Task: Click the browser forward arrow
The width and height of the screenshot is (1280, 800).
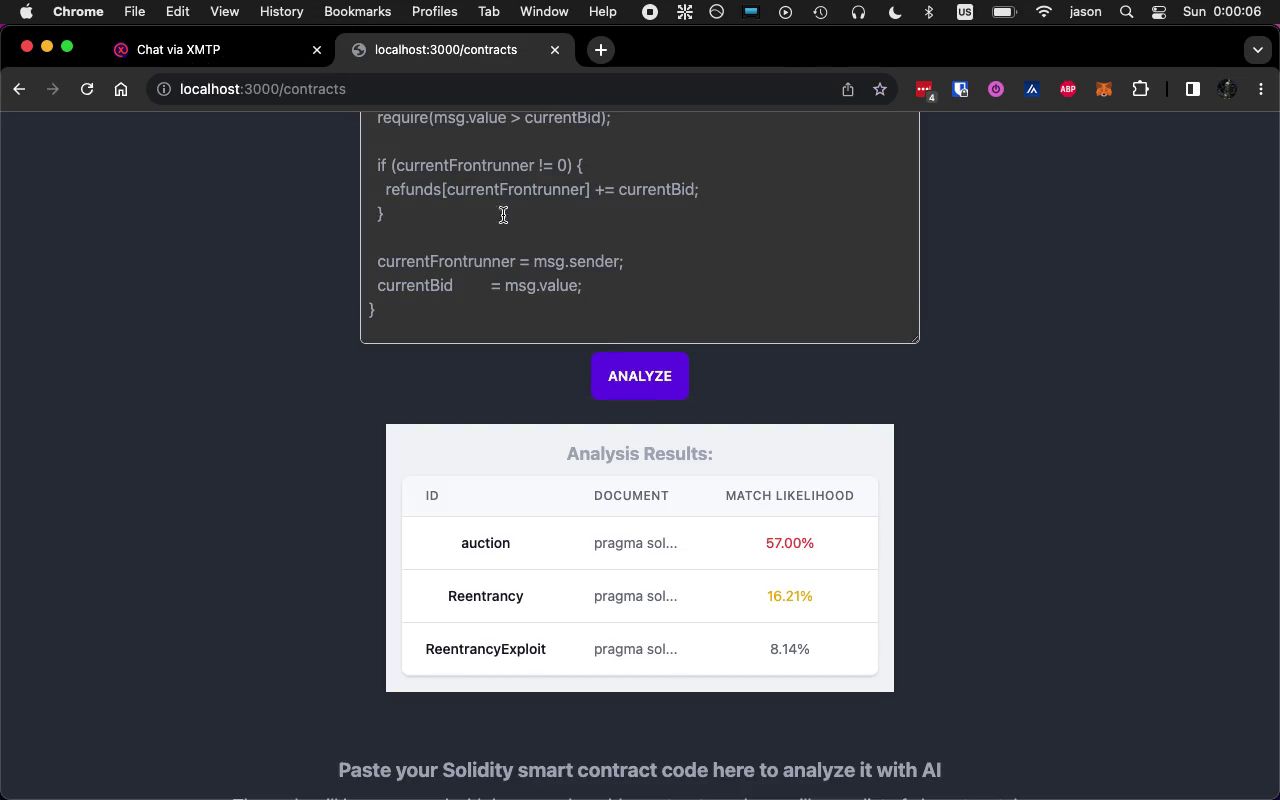Action: (x=53, y=89)
